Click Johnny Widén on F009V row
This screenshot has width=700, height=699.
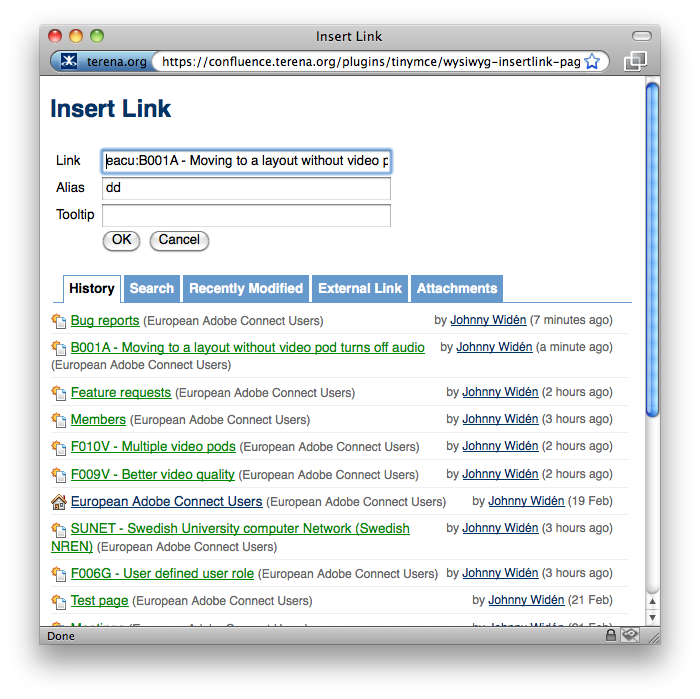(500, 474)
